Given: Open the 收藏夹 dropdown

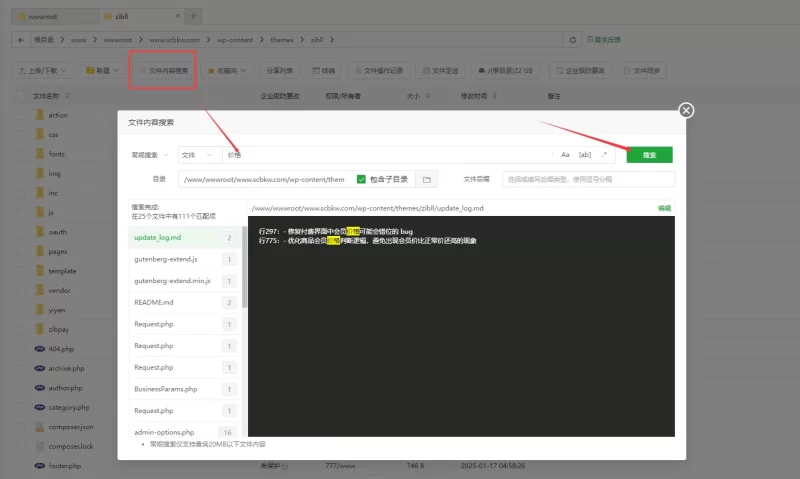Looking at the screenshot, I should pyautogui.click(x=227, y=70).
